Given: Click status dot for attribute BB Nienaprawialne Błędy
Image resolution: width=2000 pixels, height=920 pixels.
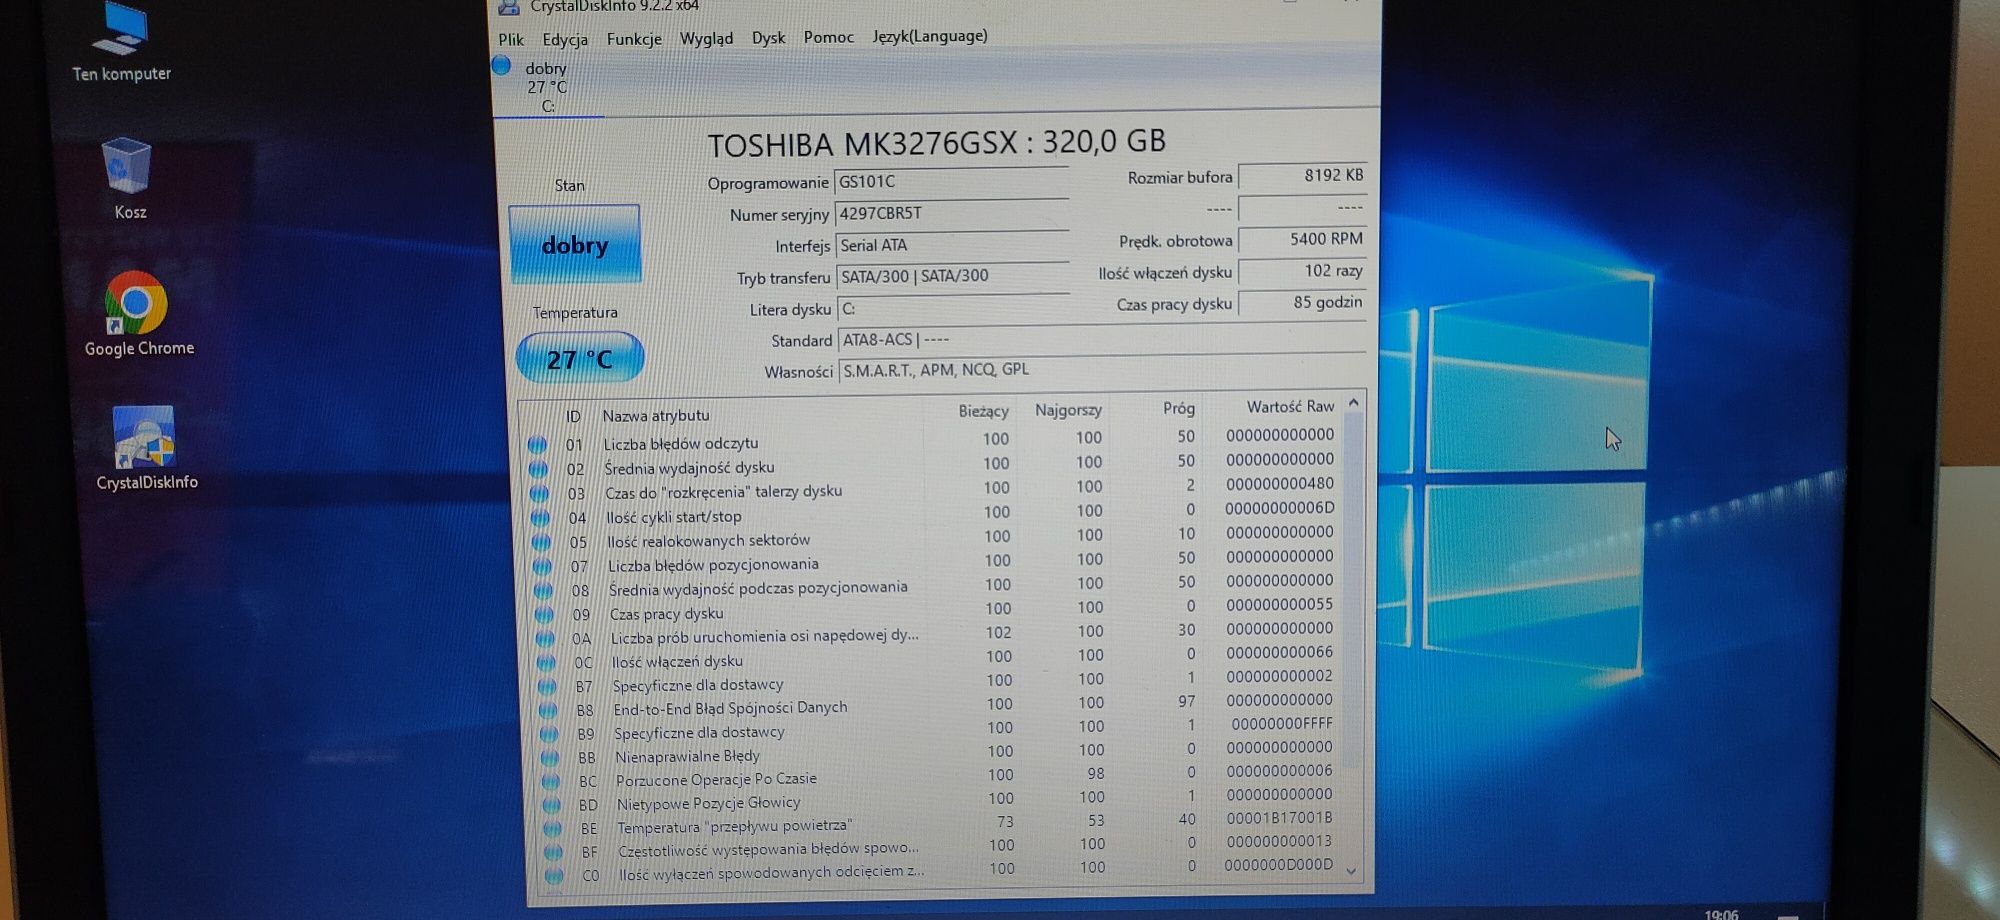Looking at the screenshot, I should pos(550,757).
